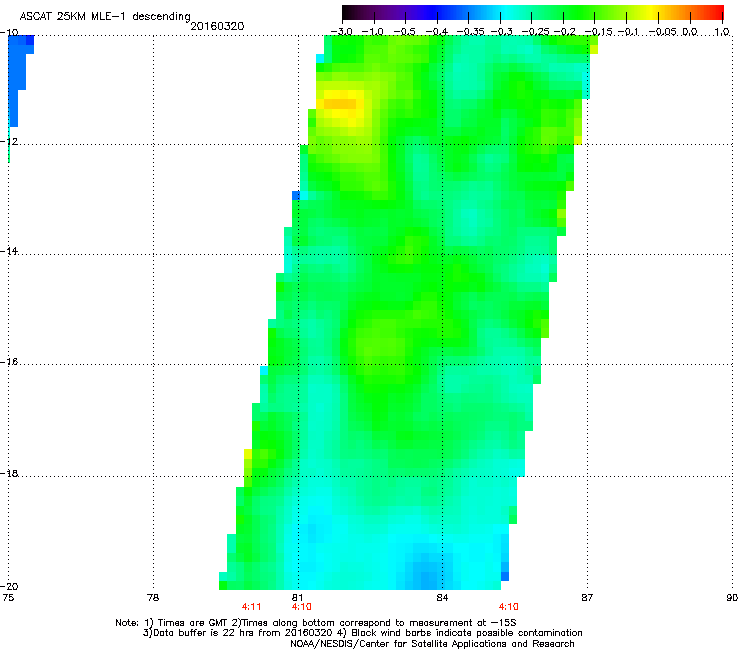Click the longitude axis label "78"
Viewport: 740px width, 650px height.
click(153, 598)
